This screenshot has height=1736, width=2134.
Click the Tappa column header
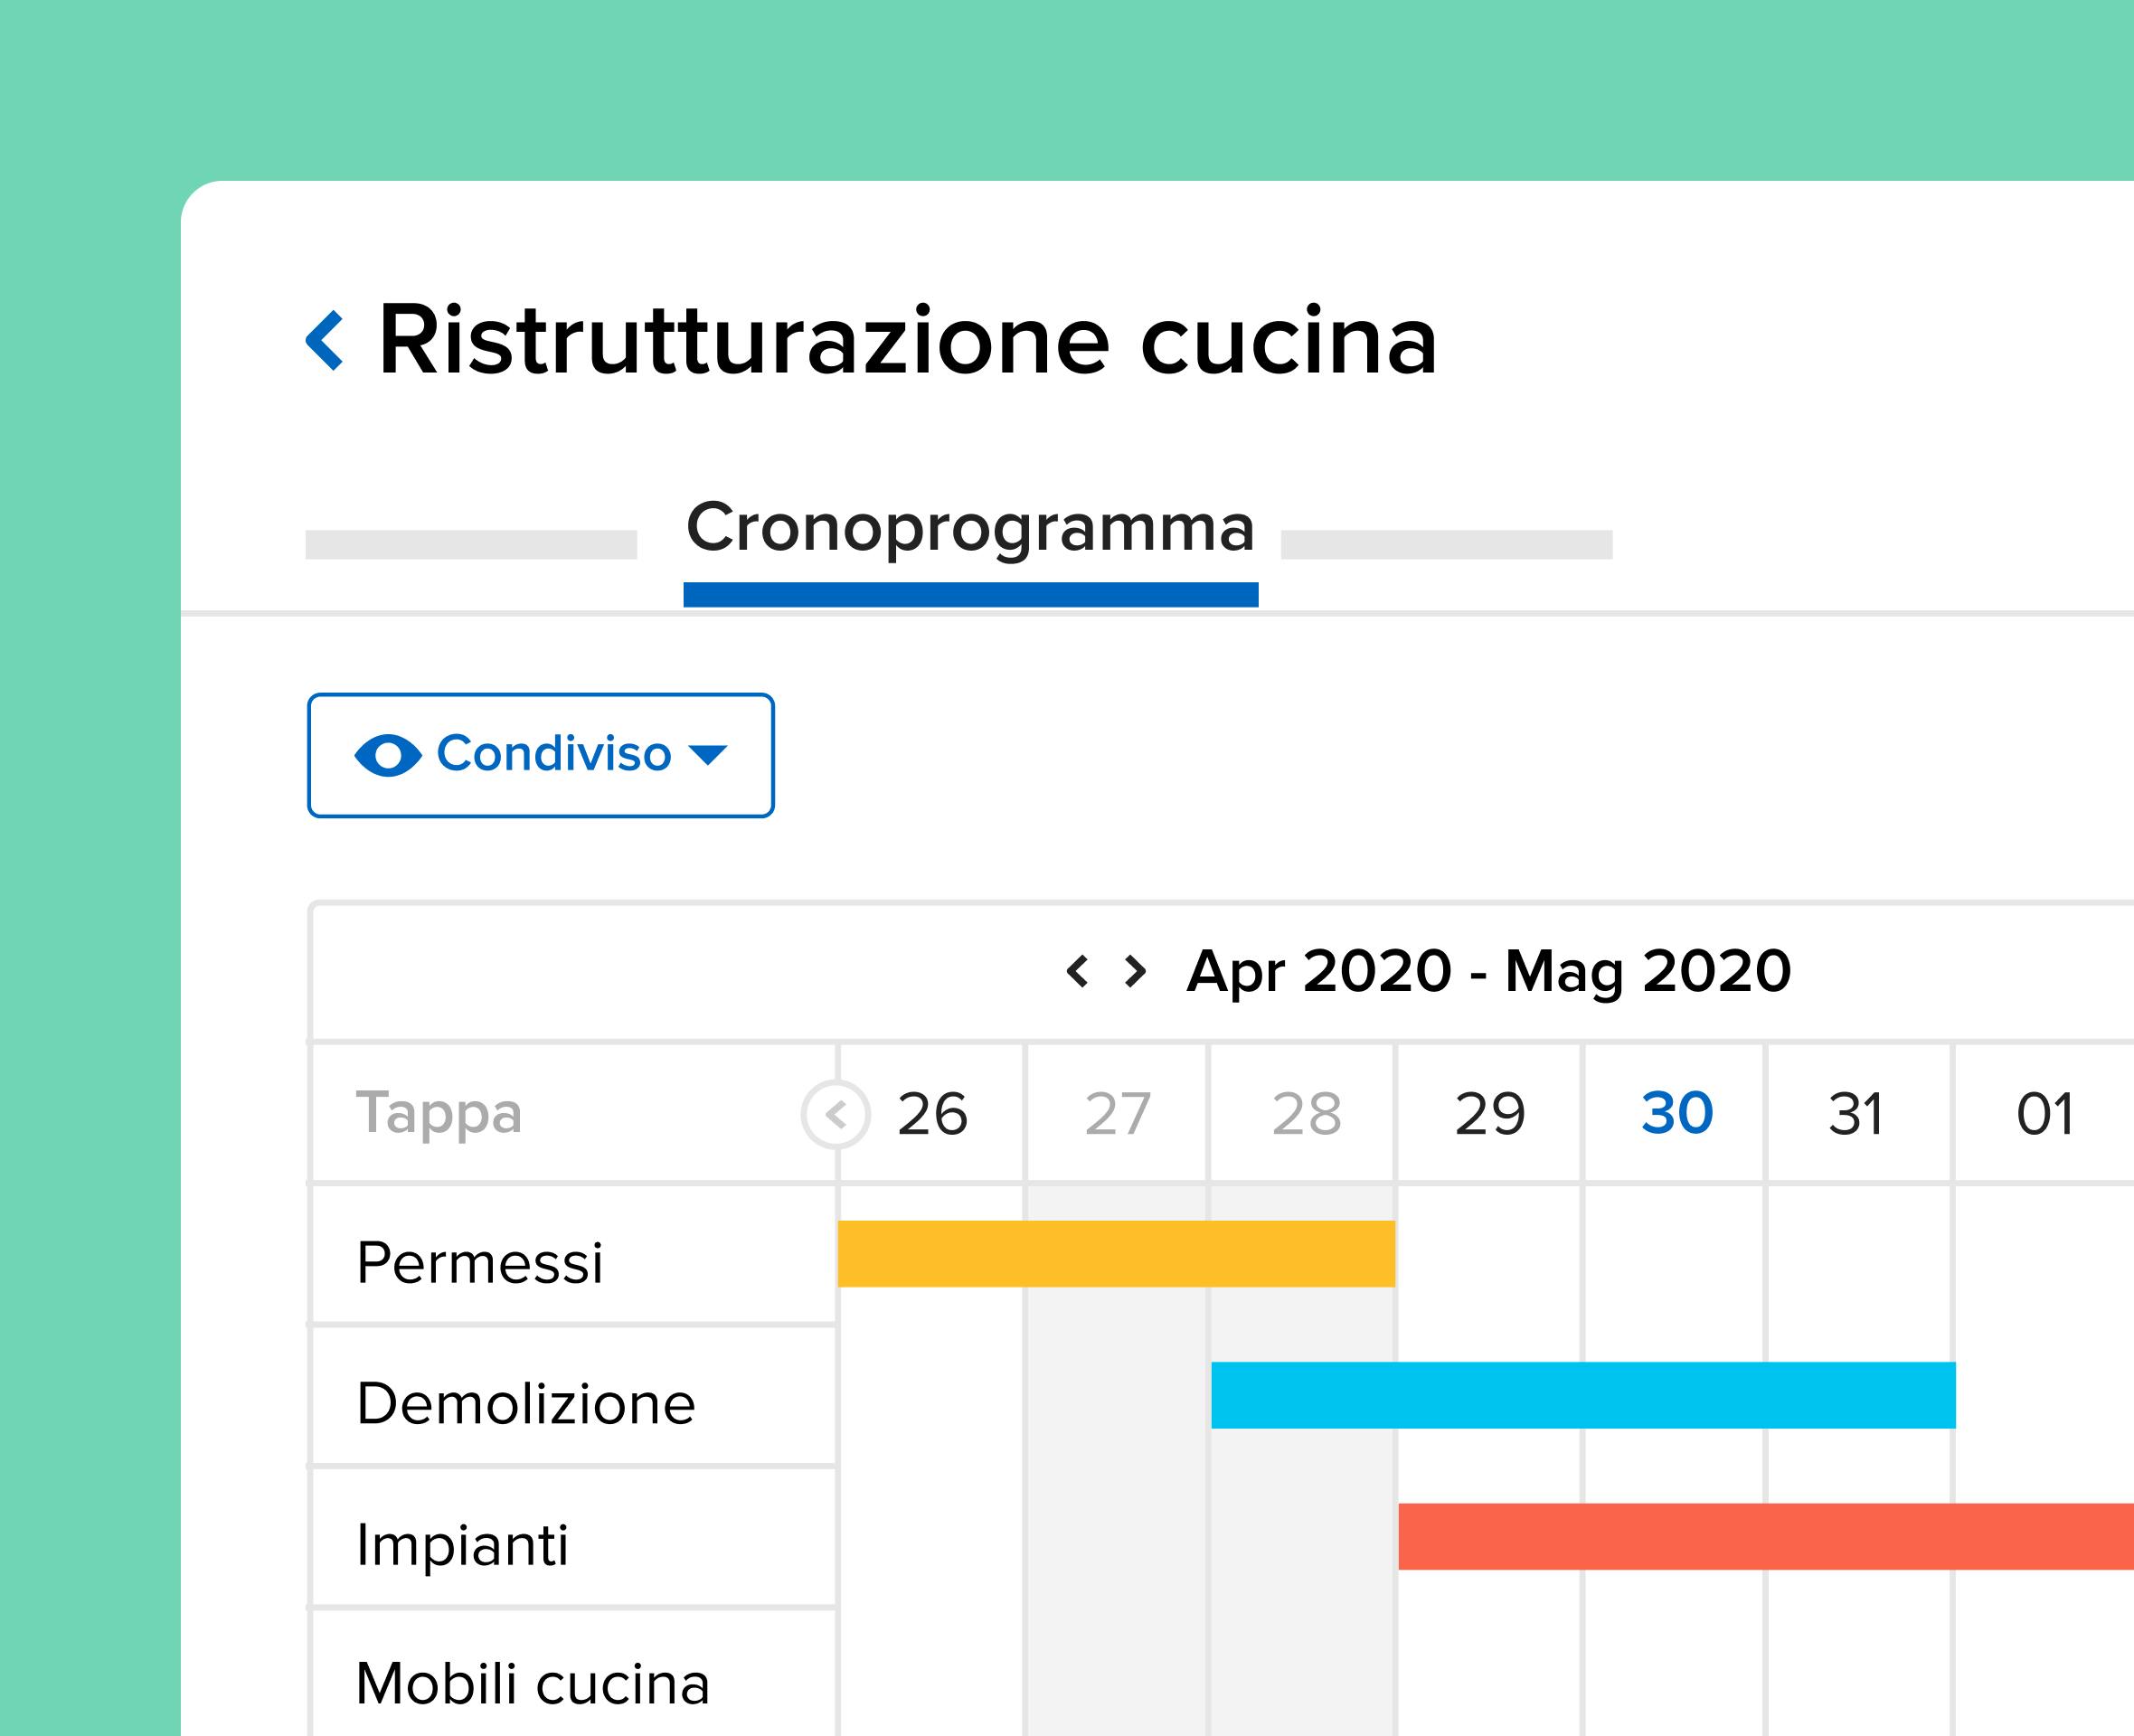(439, 1114)
